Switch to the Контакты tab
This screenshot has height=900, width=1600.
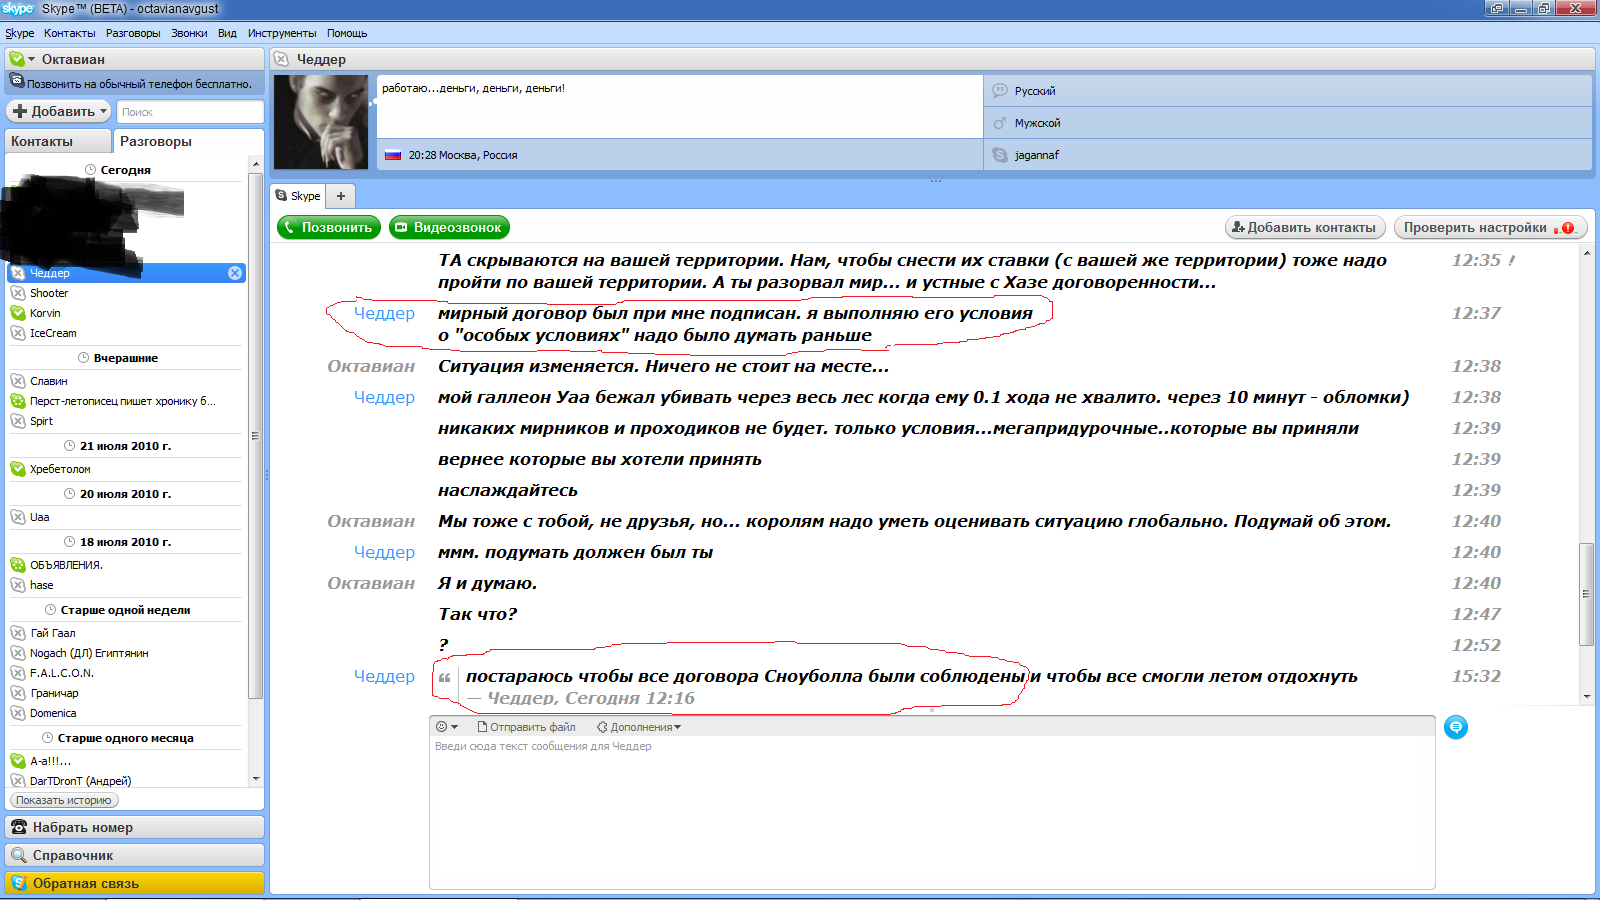(57, 141)
